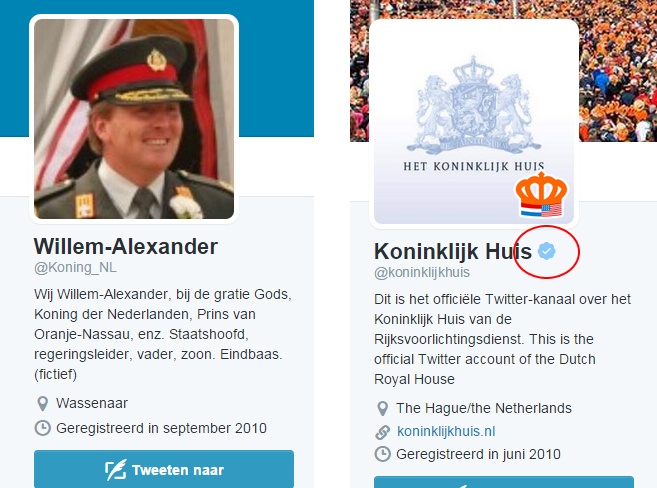657x488 pixels.
Task: Click the Tweeten naar button
Action: coord(164,469)
